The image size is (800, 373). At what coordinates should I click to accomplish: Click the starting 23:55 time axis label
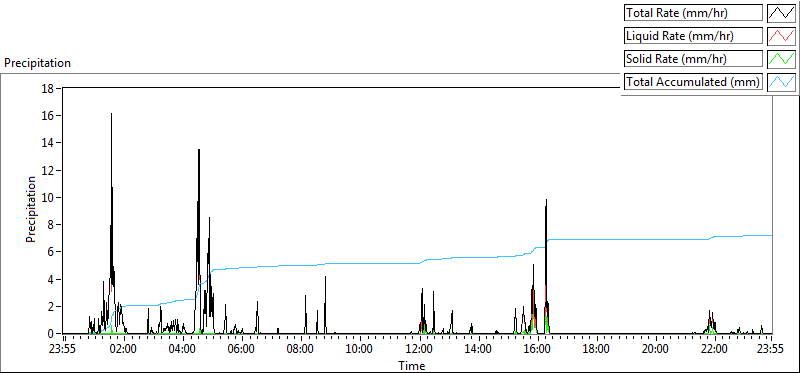(x=62, y=350)
